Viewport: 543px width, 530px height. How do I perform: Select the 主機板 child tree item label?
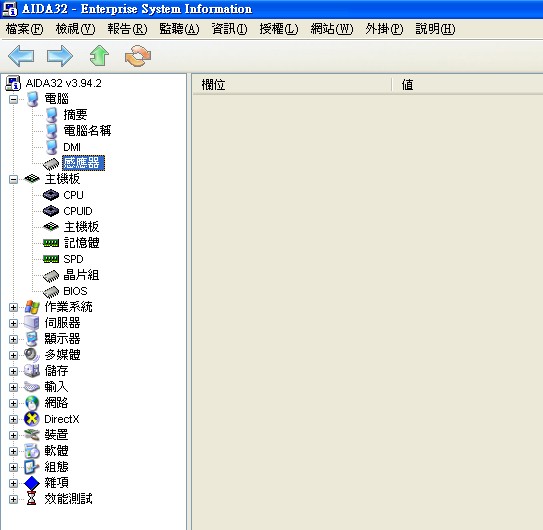click(81, 227)
